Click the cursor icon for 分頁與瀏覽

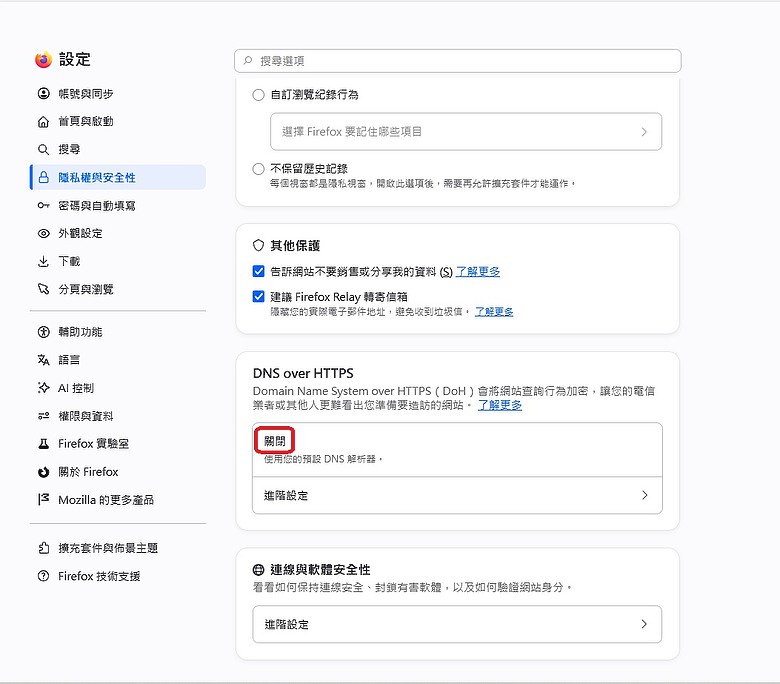(x=44, y=289)
